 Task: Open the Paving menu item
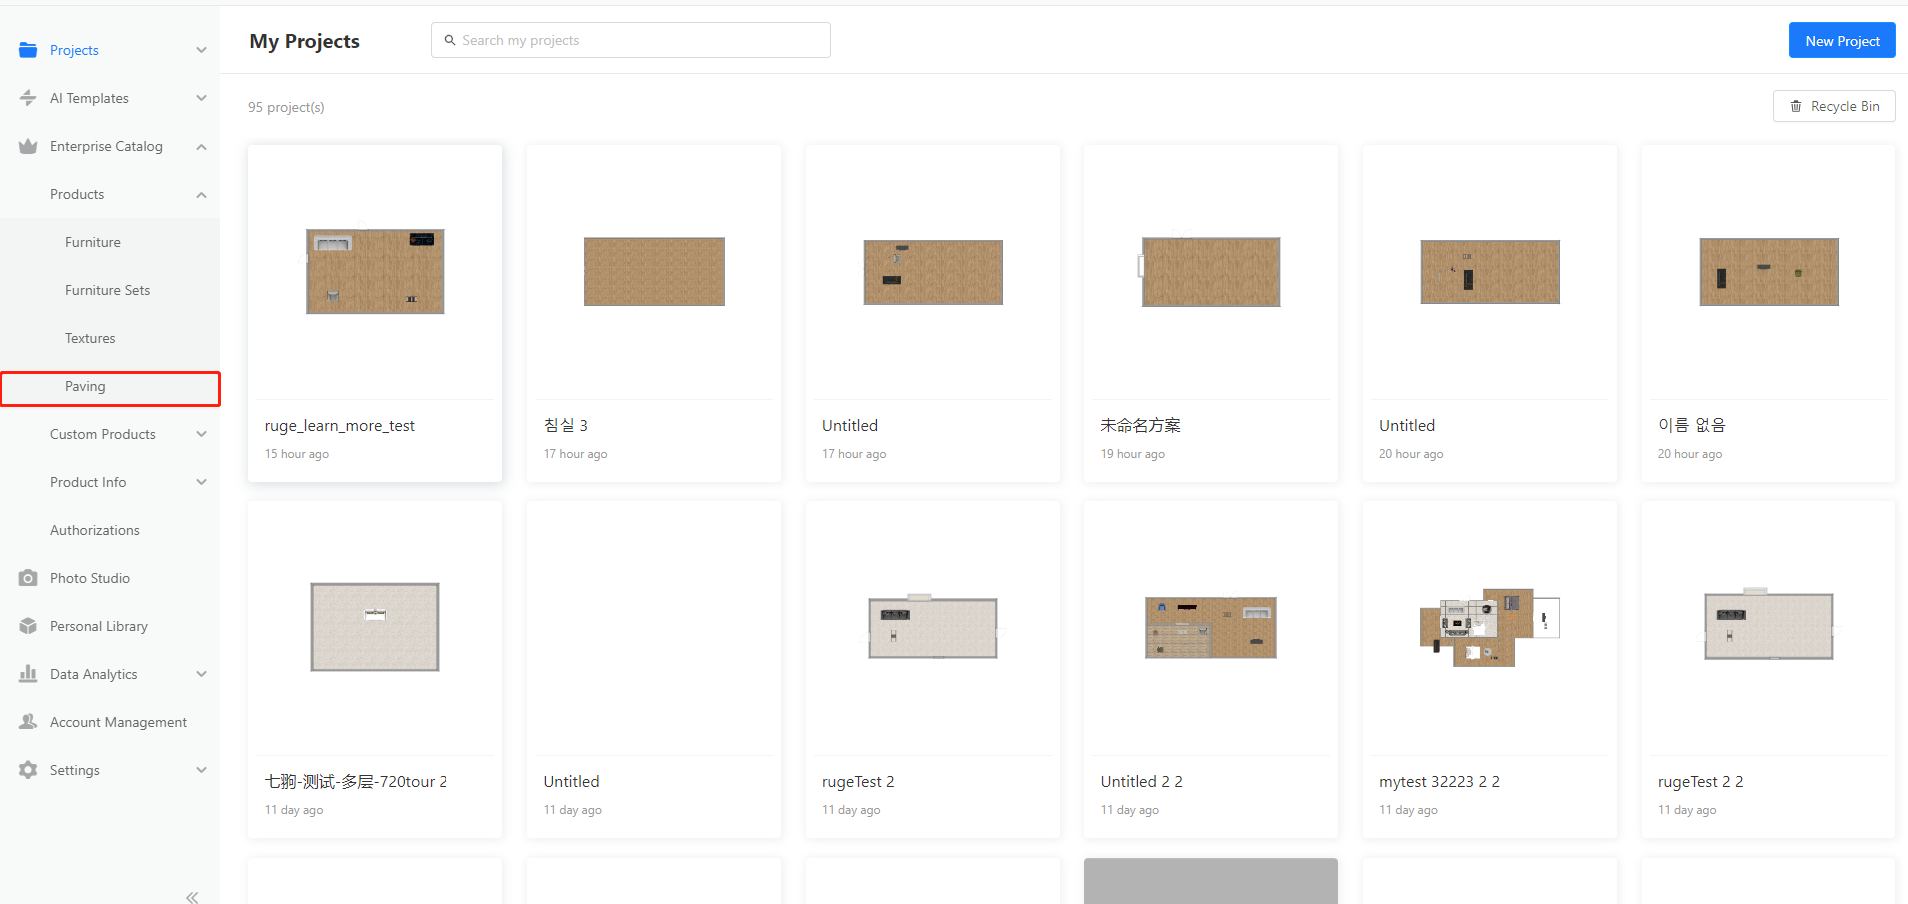click(85, 387)
